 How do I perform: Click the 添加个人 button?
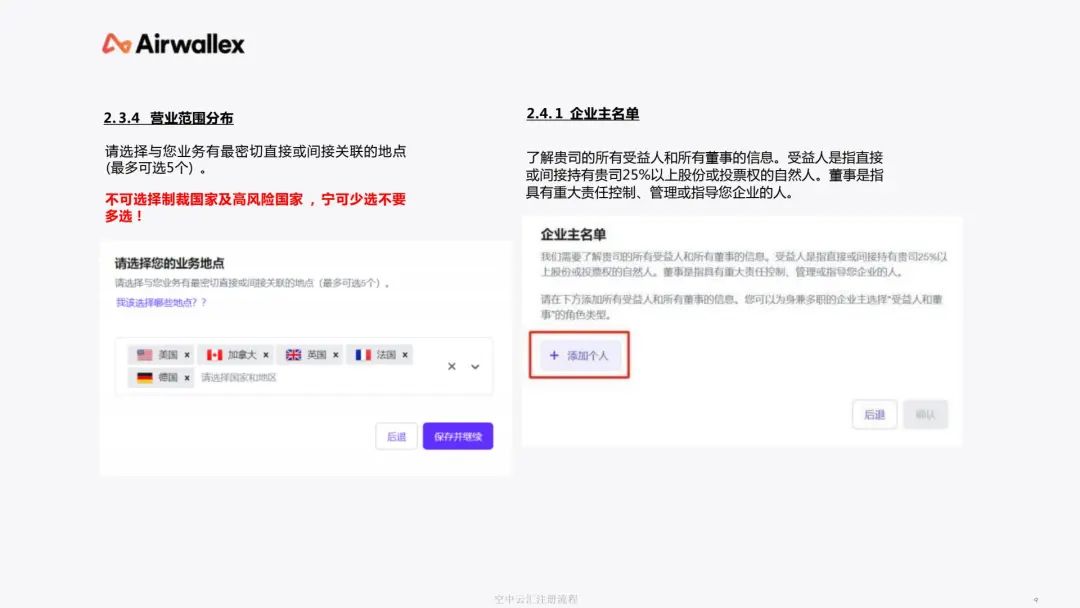[x=580, y=355]
